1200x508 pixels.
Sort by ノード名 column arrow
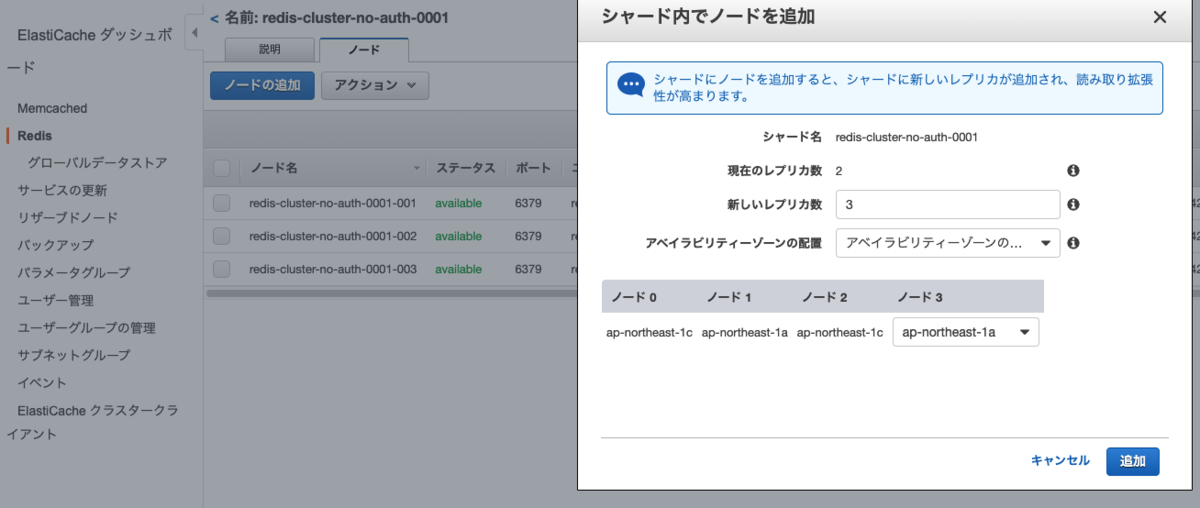pyautogui.click(x=416, y=168)
